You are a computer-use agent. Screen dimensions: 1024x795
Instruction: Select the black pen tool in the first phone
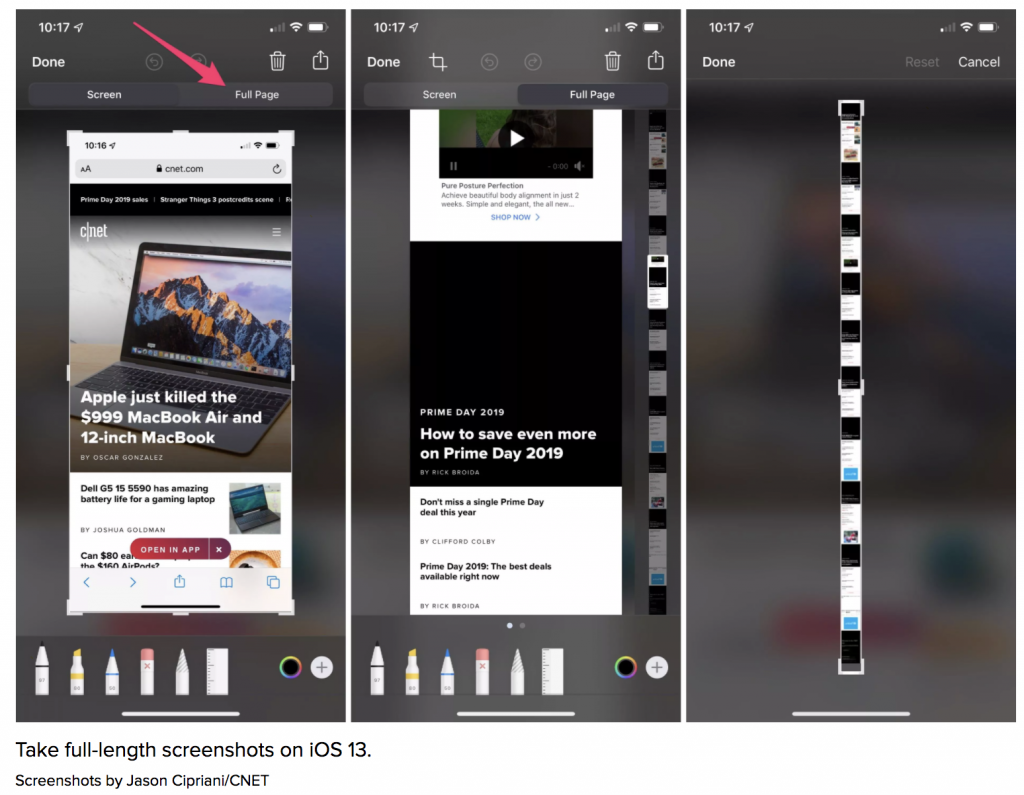coord(42,670)
